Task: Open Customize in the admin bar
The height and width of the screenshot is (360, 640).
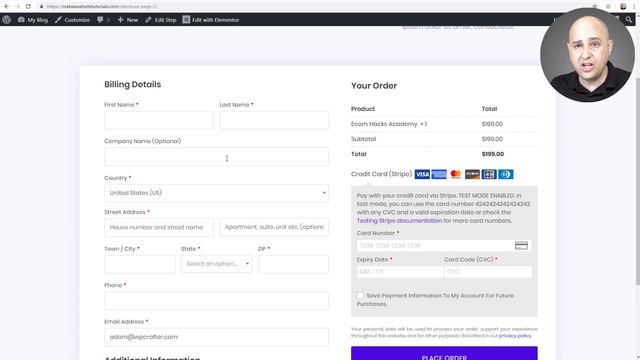Action: 72,20
